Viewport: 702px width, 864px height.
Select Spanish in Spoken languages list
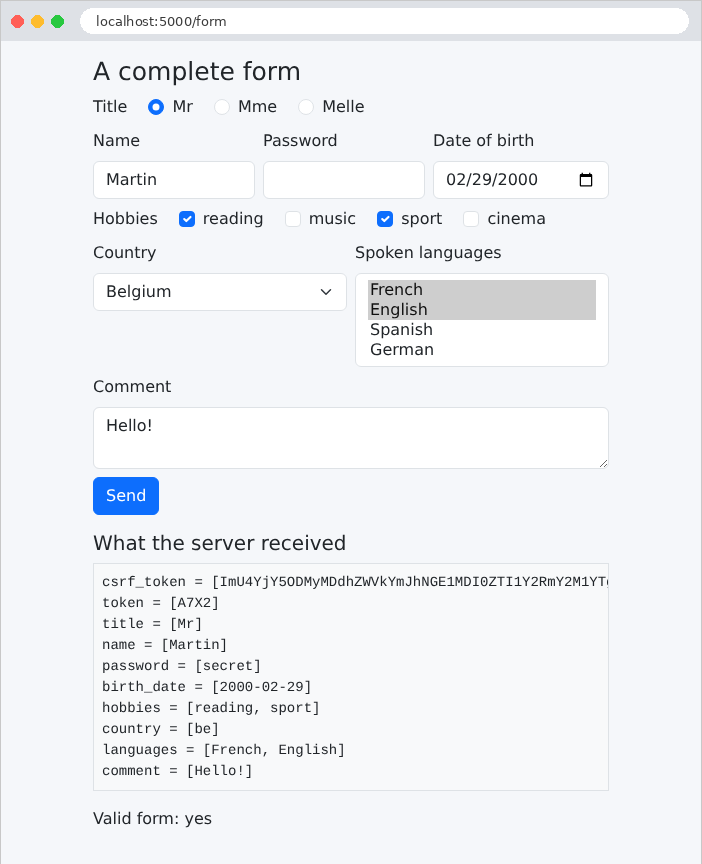pyautogui.click(x=482, y=330)
